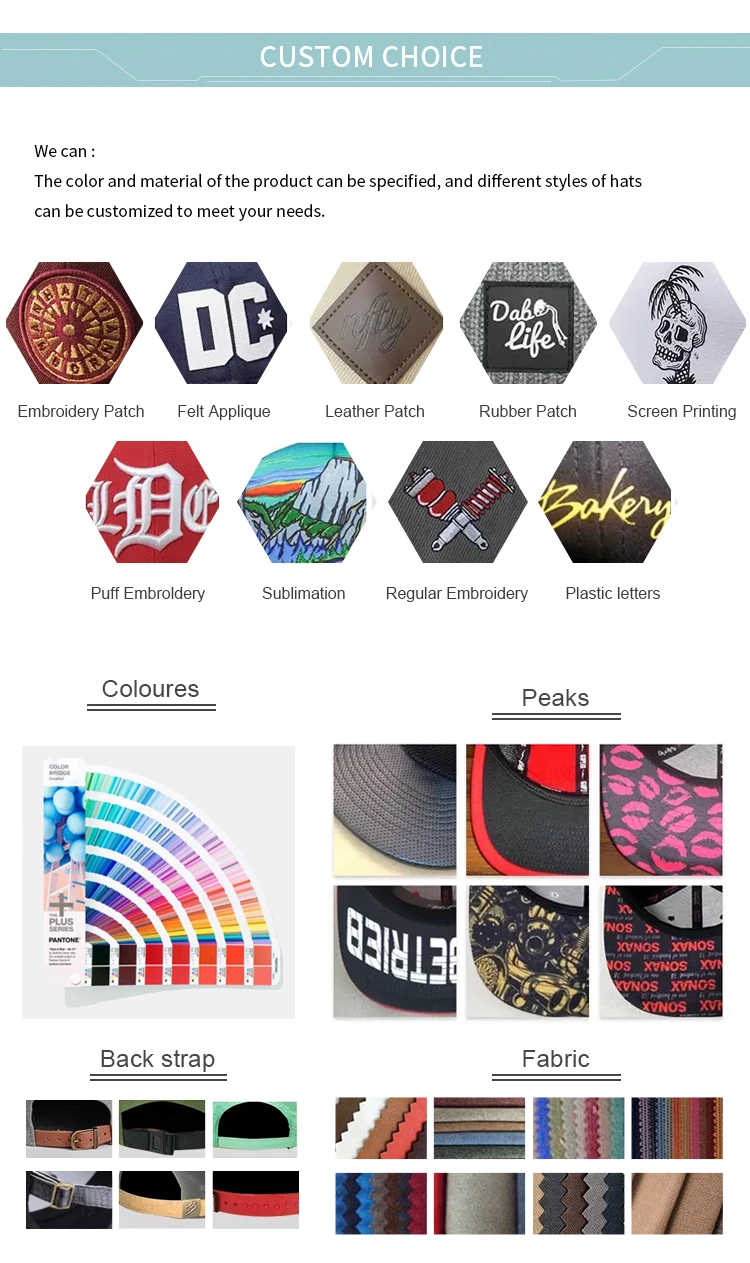Select the Screen Printing skull hexagon
750x1263 pixels.
coord(678,323)
